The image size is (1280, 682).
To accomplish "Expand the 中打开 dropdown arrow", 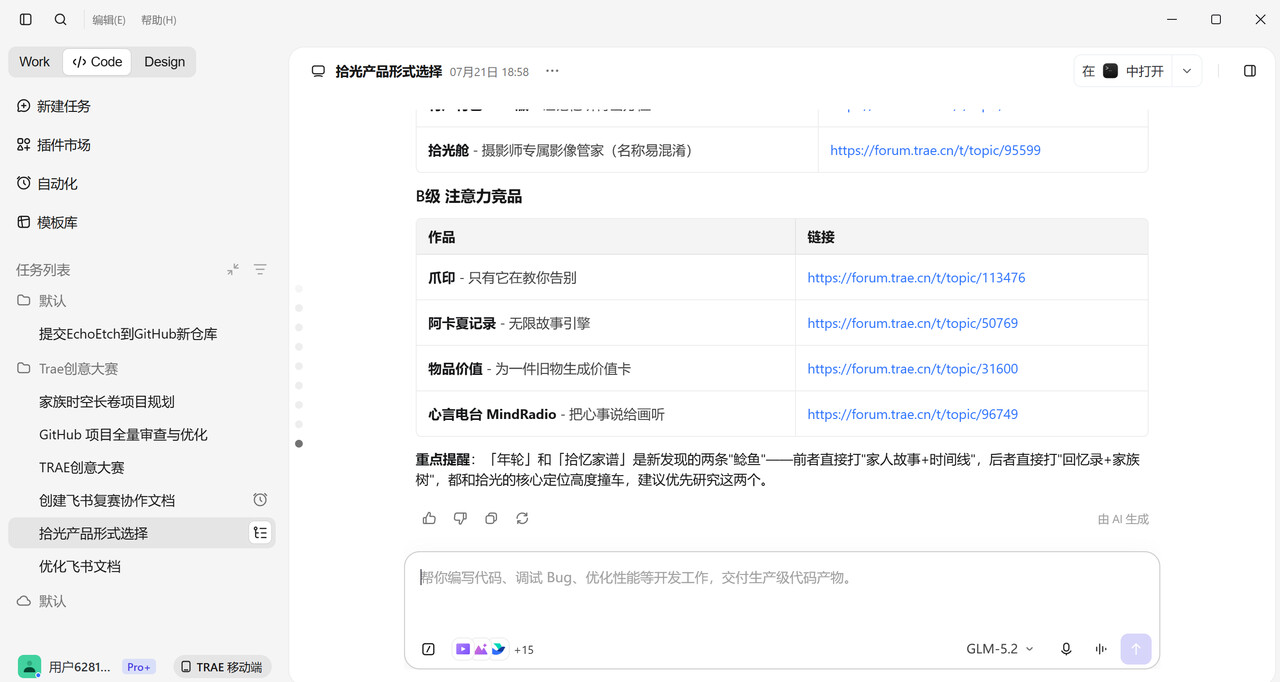I will (x=1187, y=71).
